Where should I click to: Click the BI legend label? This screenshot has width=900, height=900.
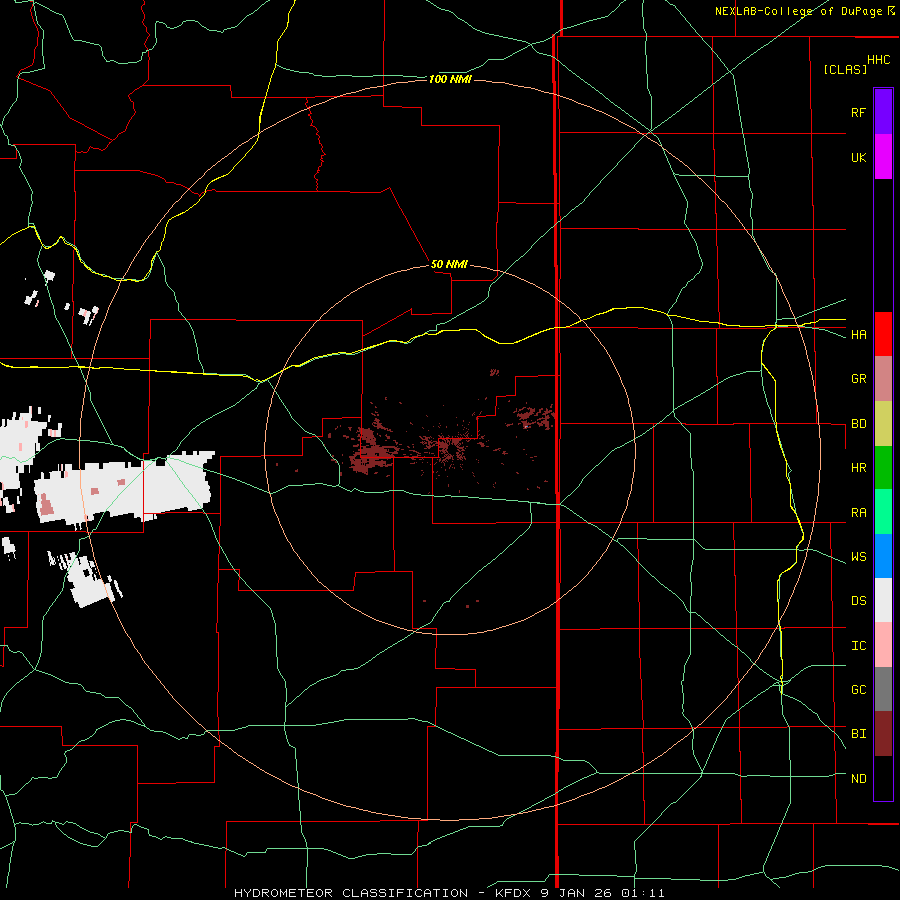[858, 734]
